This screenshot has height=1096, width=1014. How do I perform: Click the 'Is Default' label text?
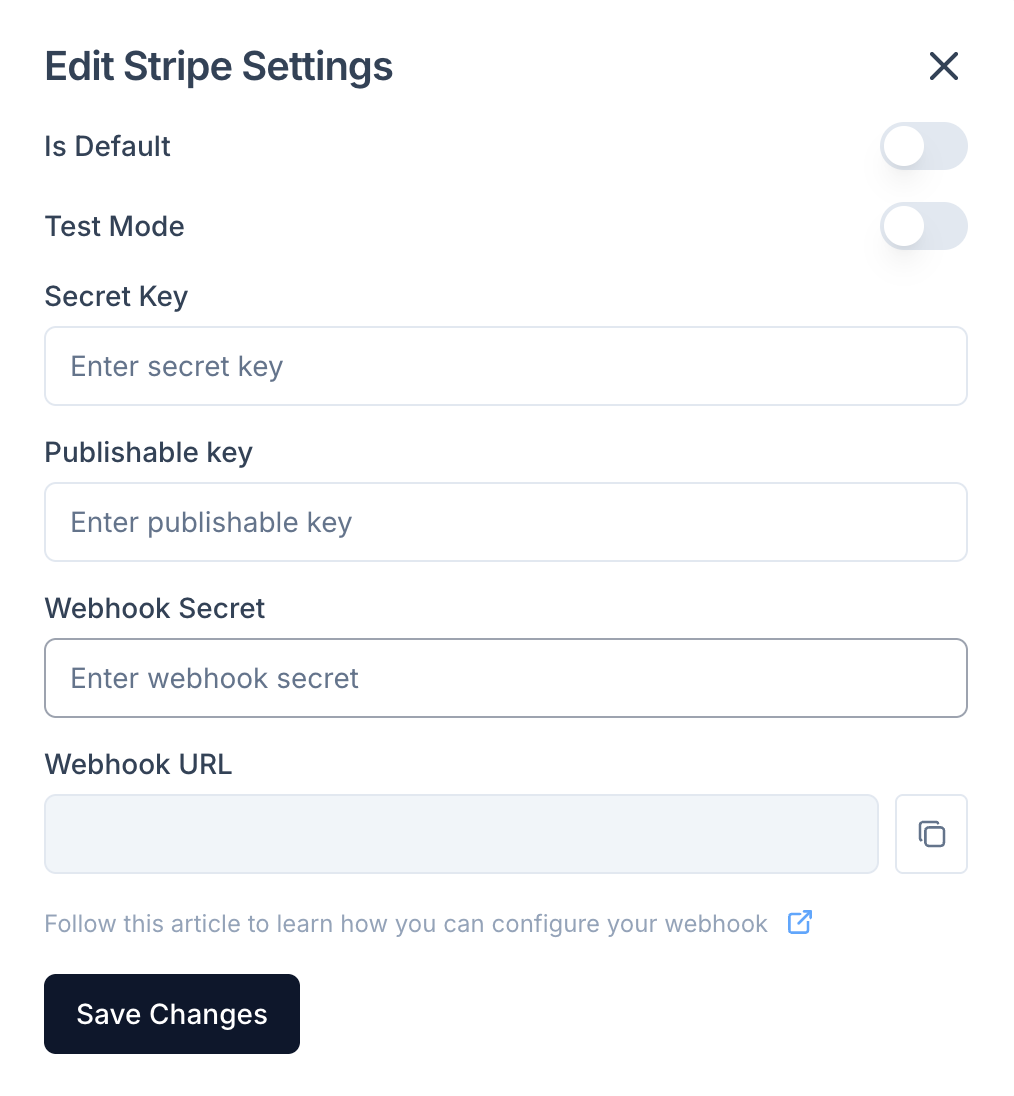[108, 147]
